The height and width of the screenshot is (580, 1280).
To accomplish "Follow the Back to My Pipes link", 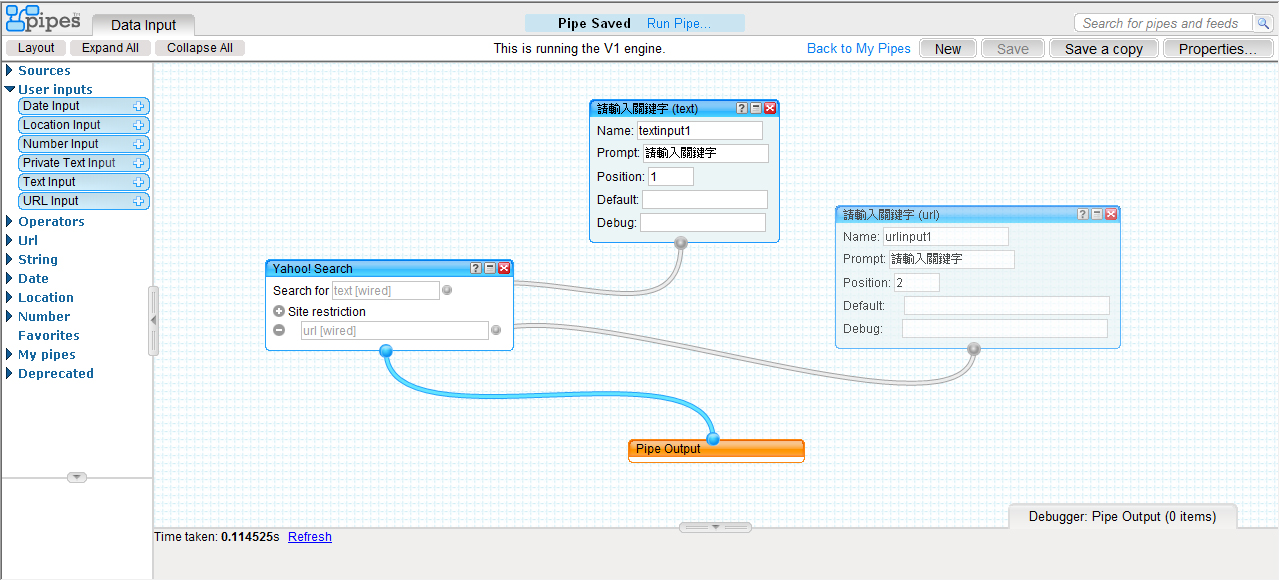I will click(x=859, y=48).
